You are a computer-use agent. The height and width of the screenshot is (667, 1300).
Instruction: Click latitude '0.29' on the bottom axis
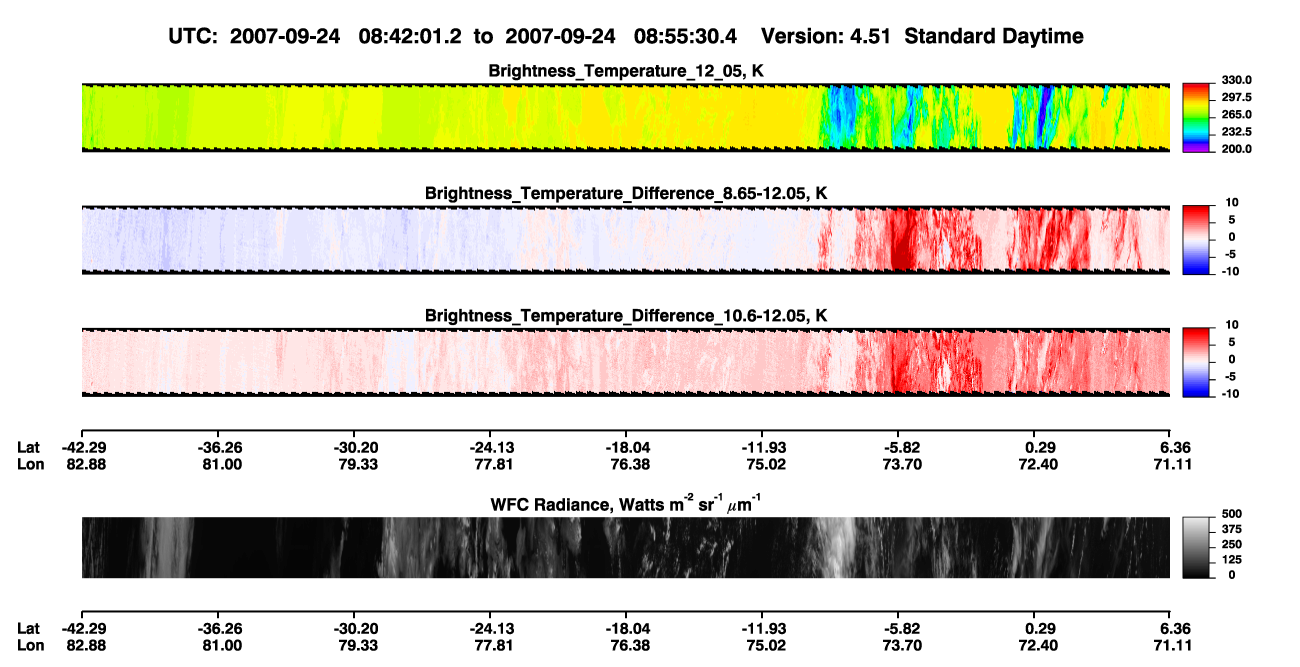[1041, 629]
